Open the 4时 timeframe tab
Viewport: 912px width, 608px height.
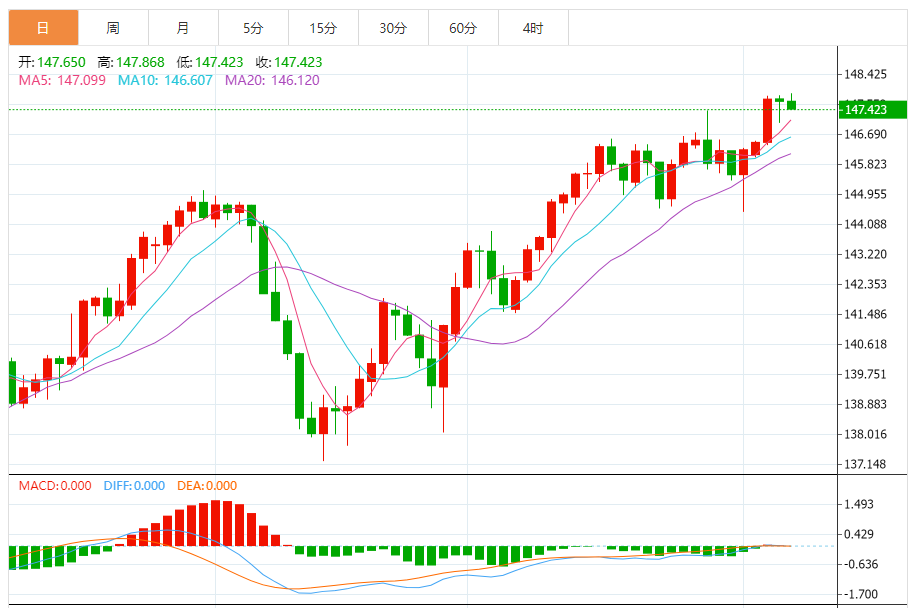point(533,27)
